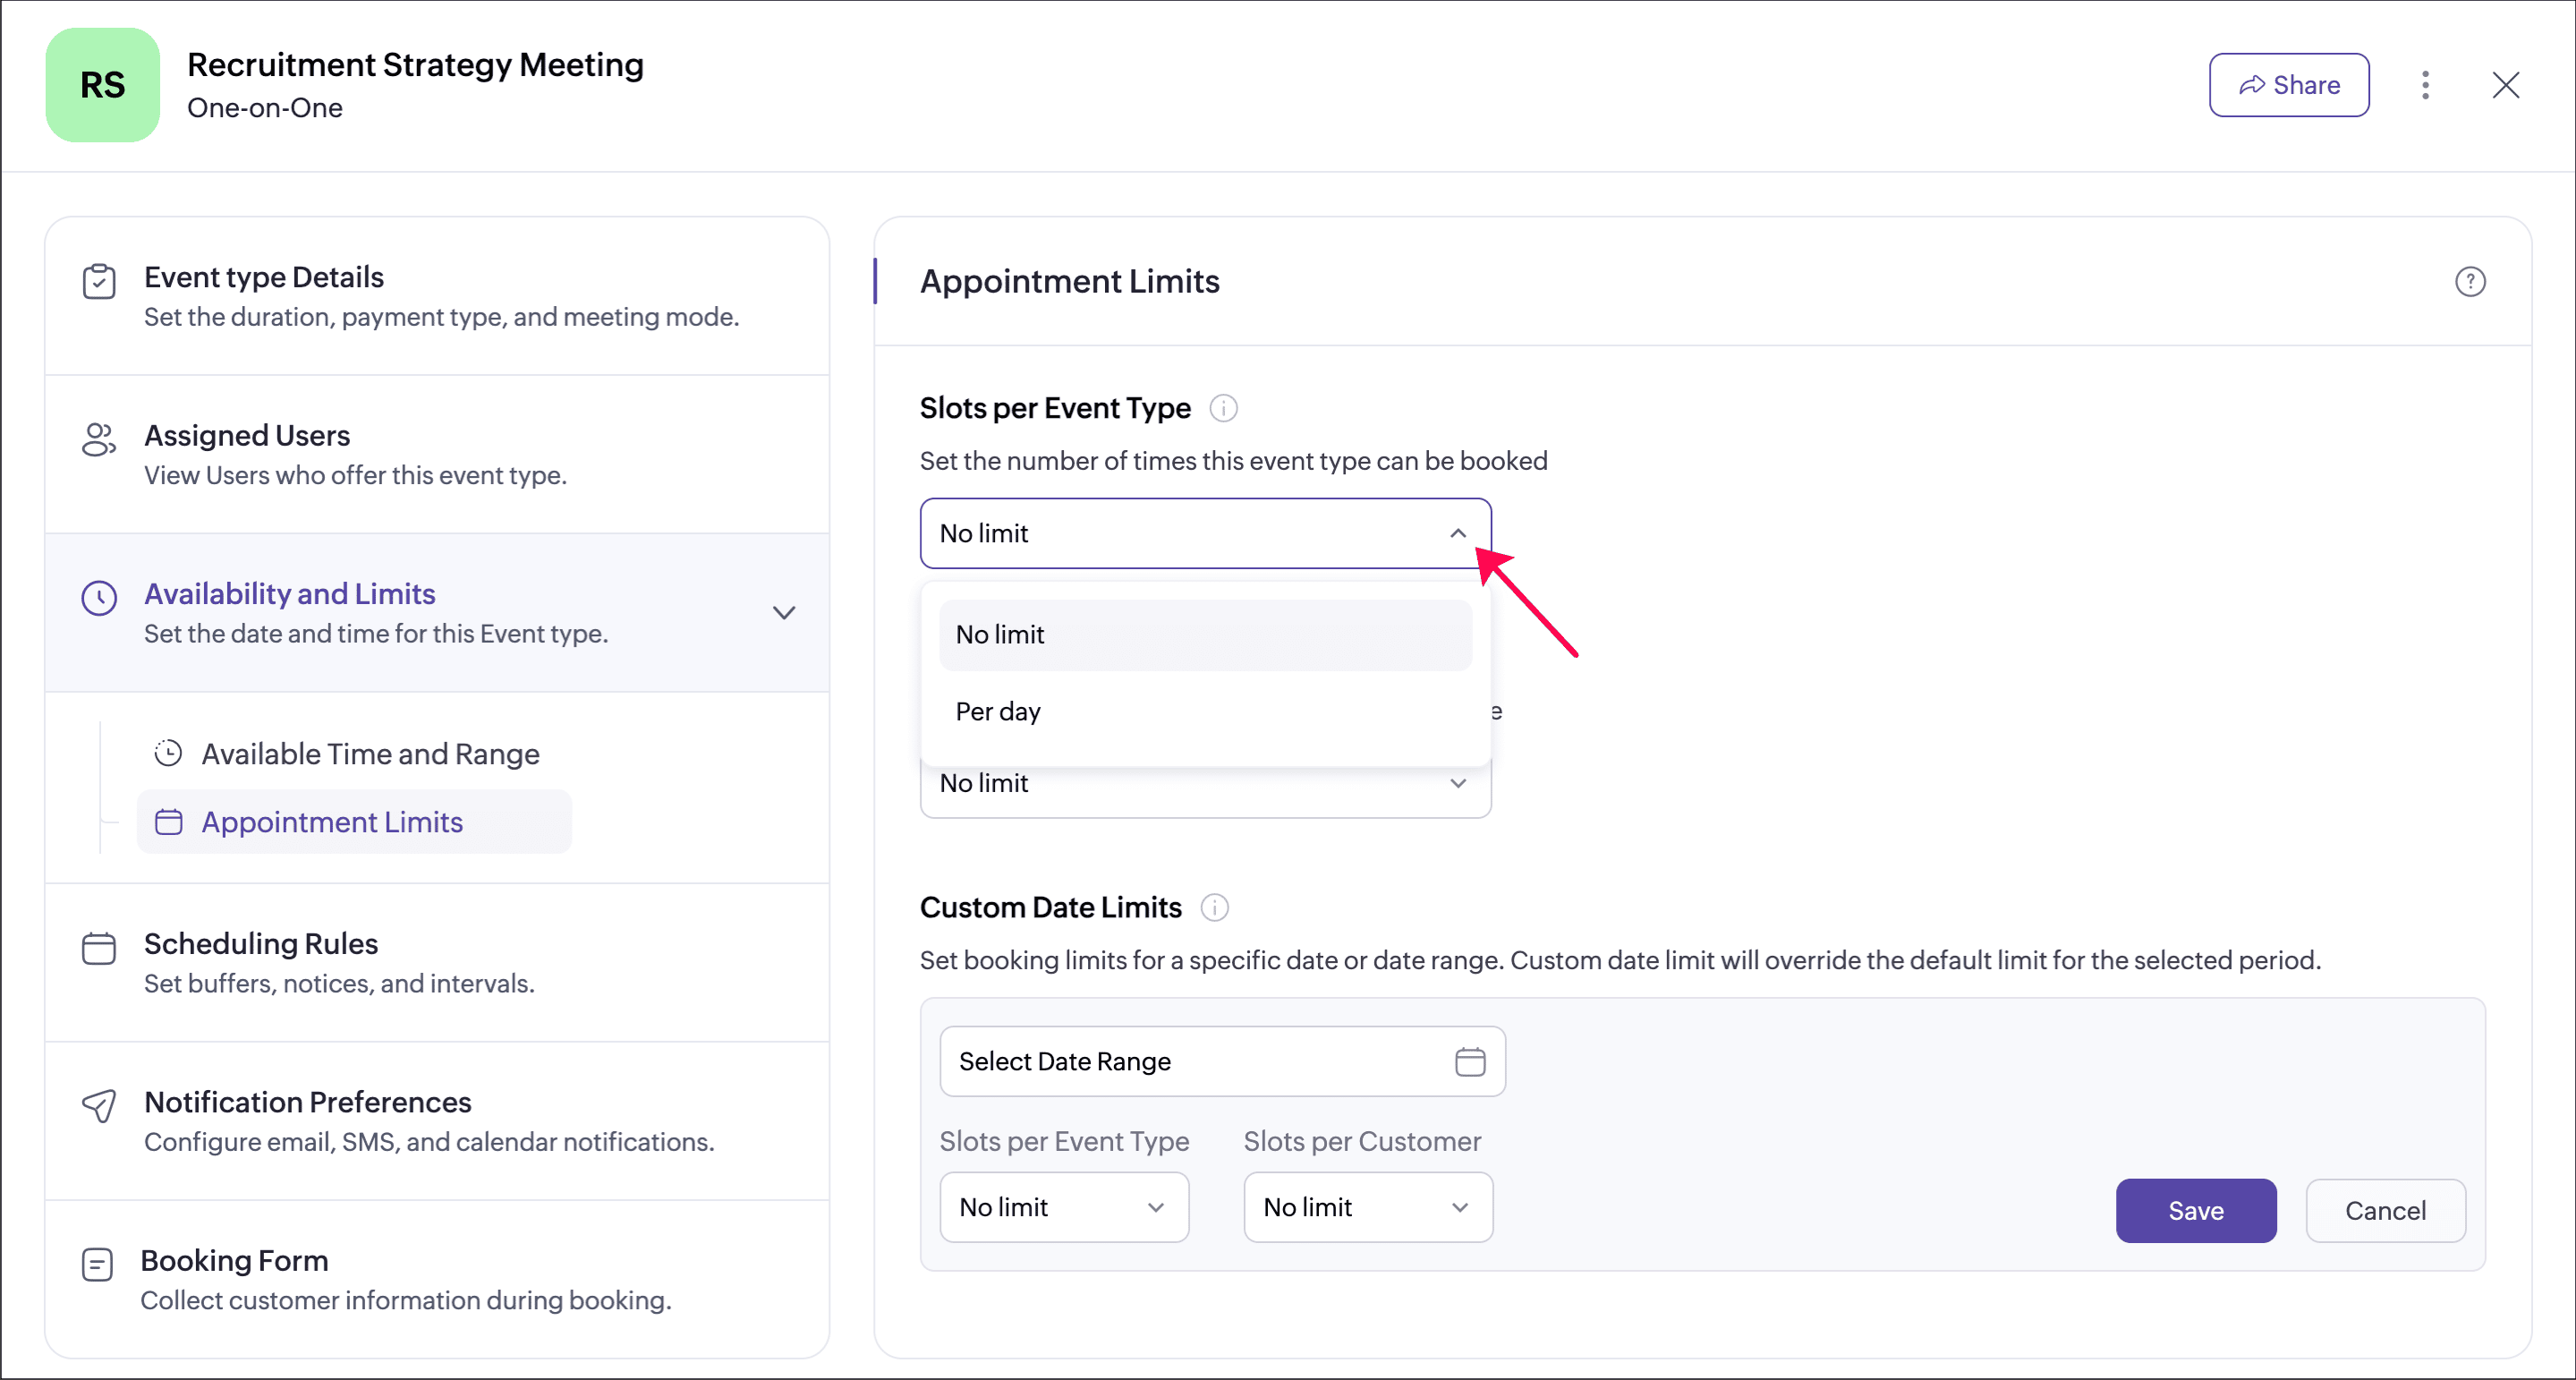
Task: Open the Assigned Users section
Action: (247, 436)
